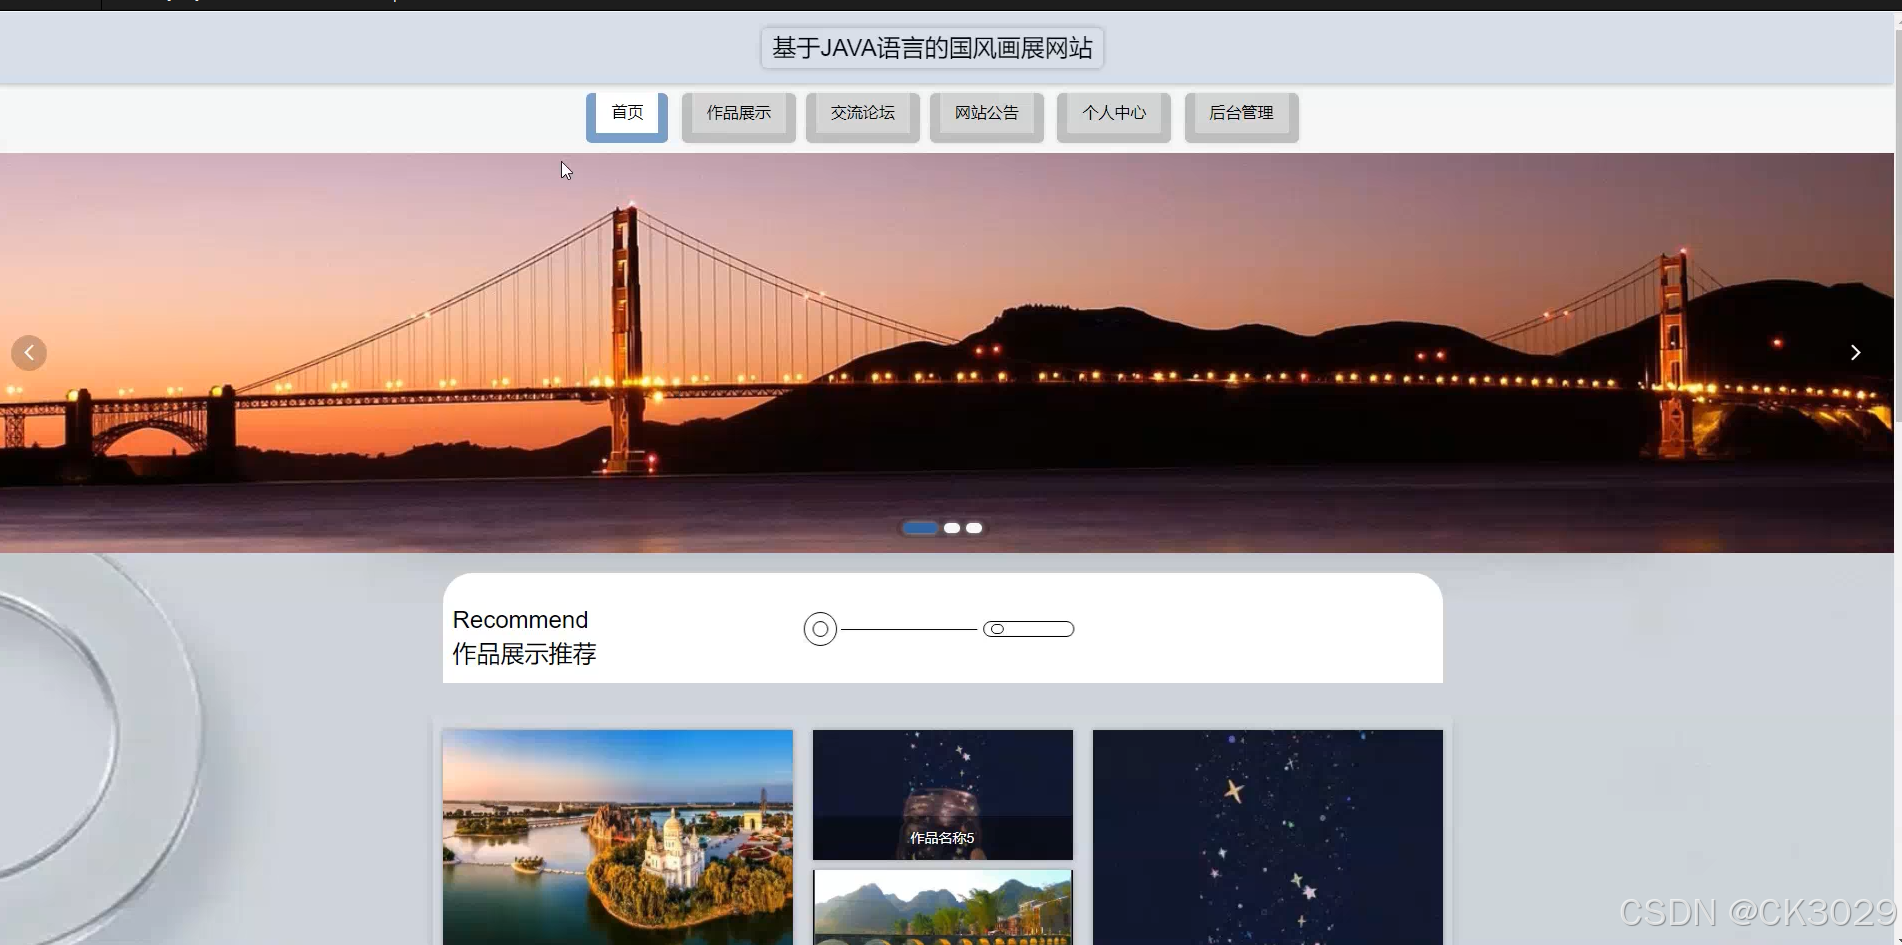This screenshot has height=945, width=1902.
Task: Select the third carousel indicator dot
Action: (974, 528)
